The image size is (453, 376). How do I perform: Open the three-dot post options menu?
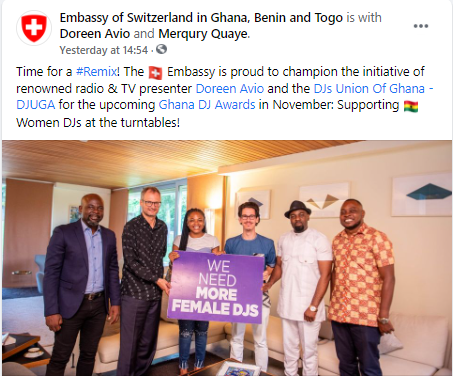[421, 26]
